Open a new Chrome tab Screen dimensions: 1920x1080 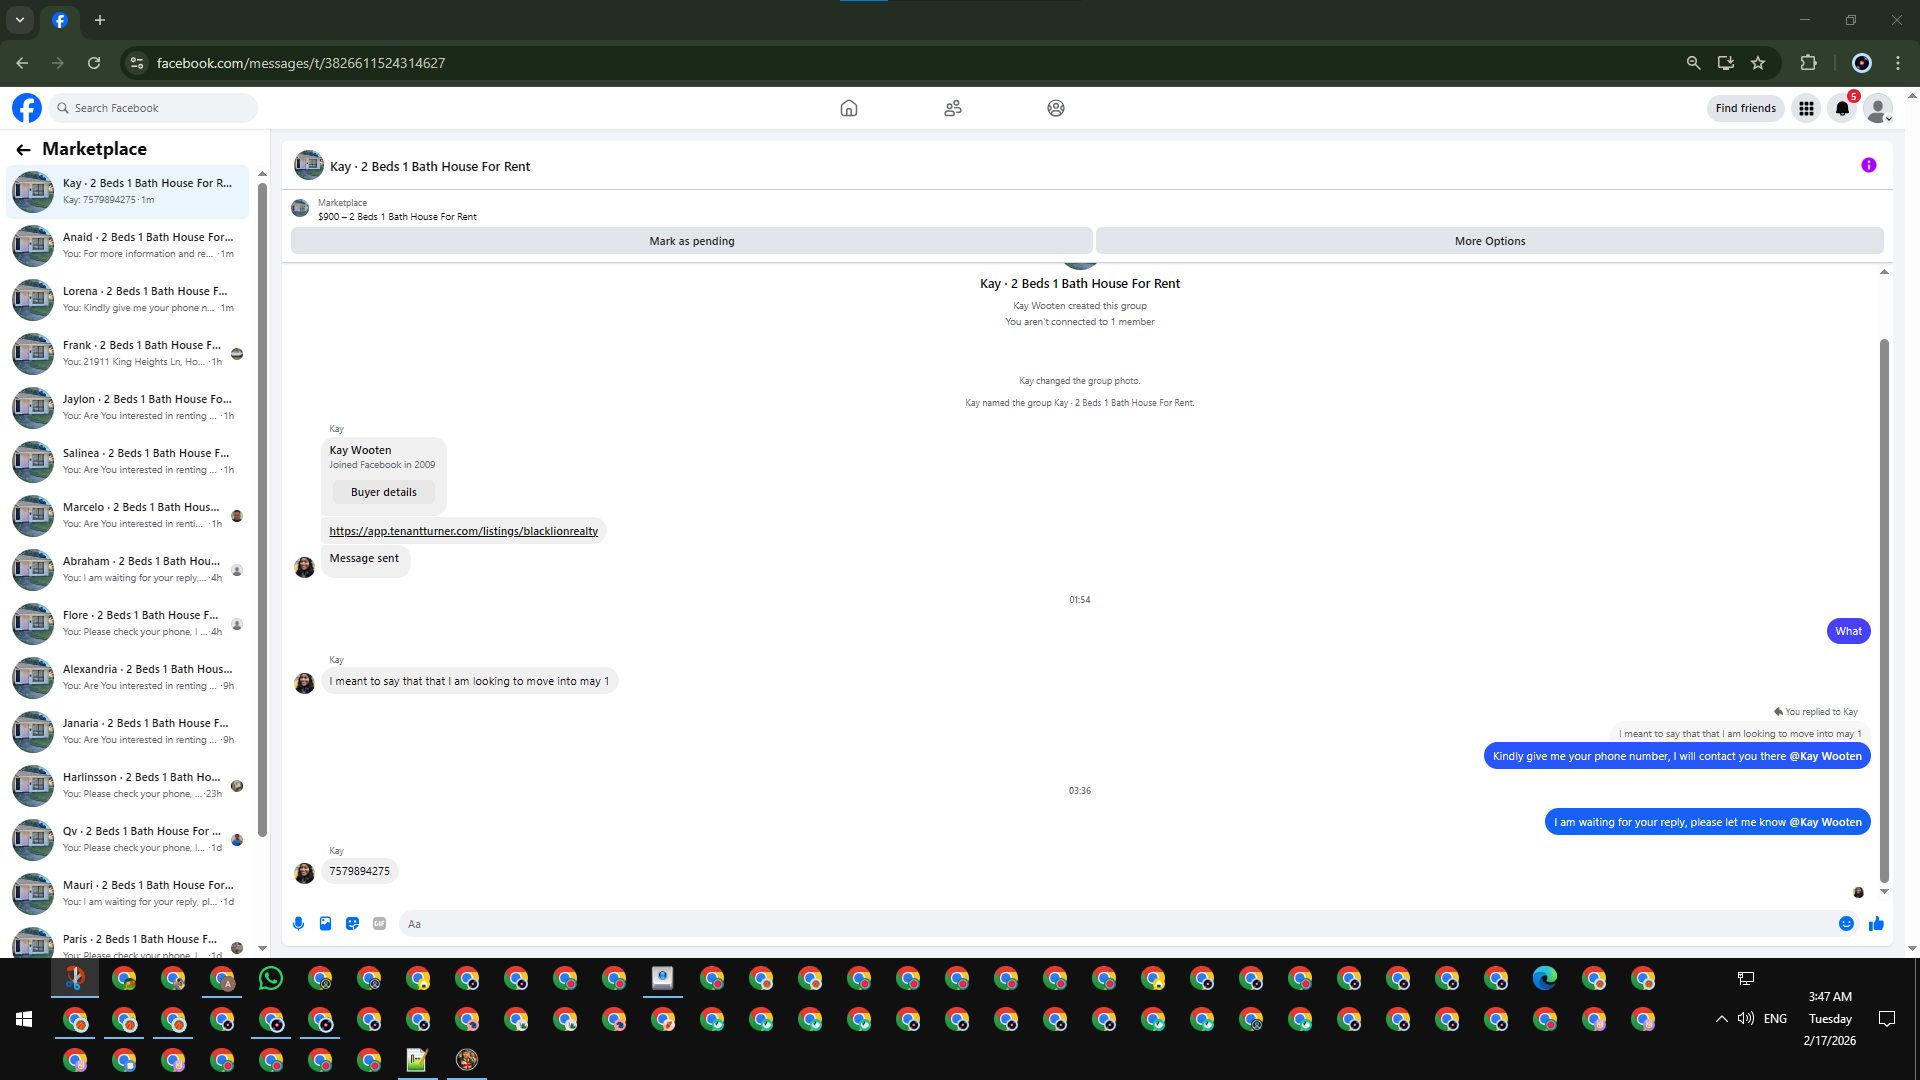[x=100, y=20]
